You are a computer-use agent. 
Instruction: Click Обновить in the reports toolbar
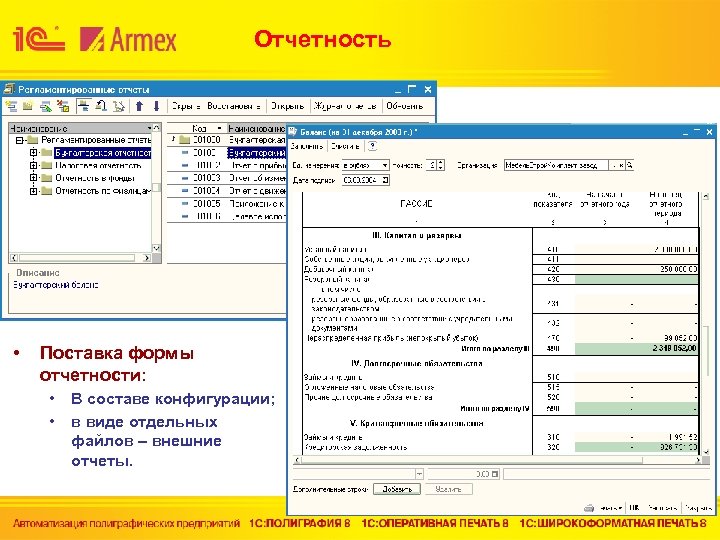point(405,106)
